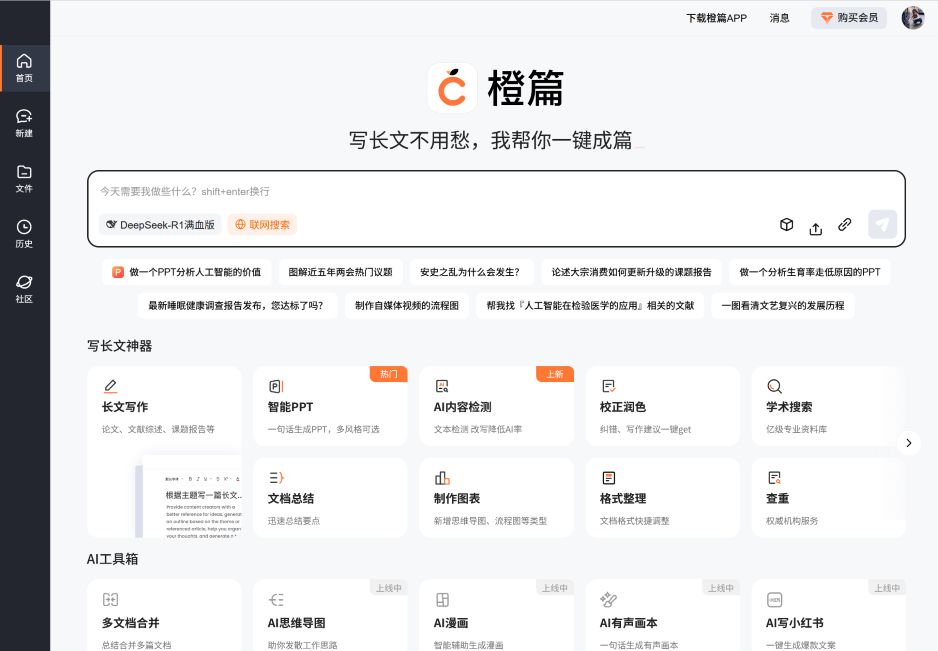This screenshot has width=938, height=651.
Task: Expand more tools with the right arrow
Action: [x=908, y=443]
